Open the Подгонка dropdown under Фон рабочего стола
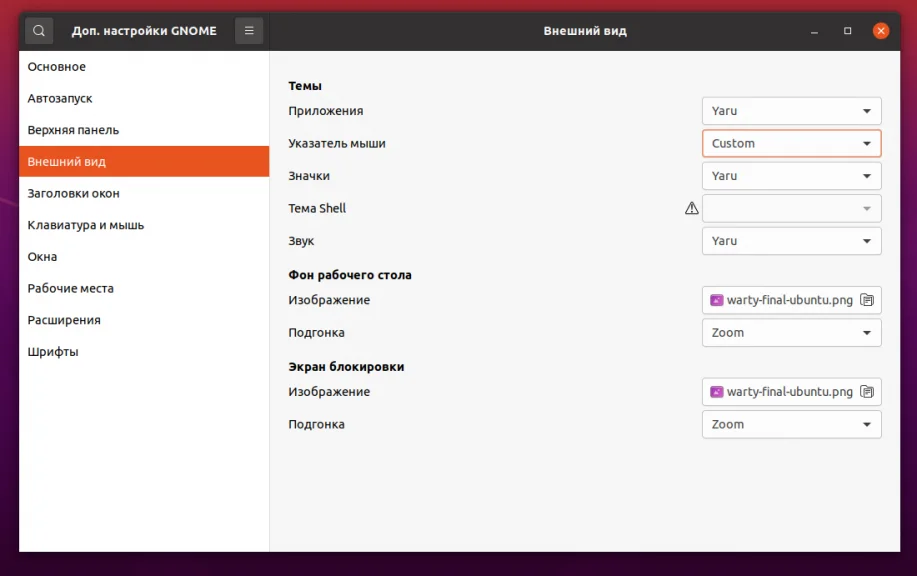The height and width of the screenshot is (576, 917). pos(790,332)
